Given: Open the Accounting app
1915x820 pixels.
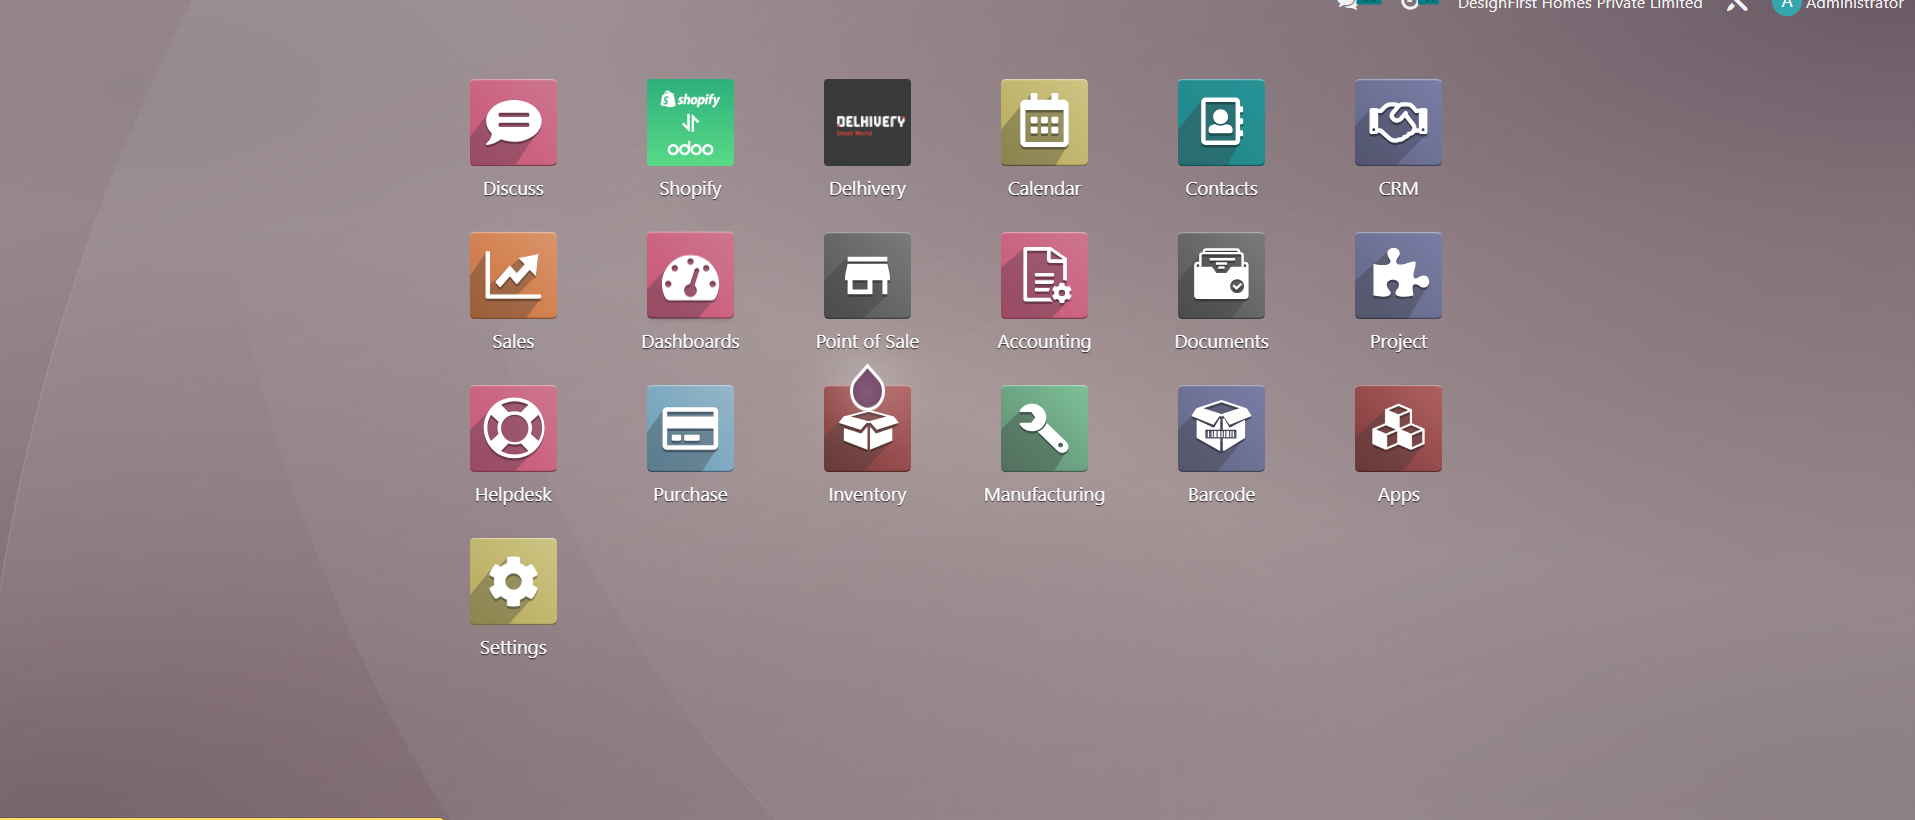Looking at the screenshot, I should point(1044,276).
